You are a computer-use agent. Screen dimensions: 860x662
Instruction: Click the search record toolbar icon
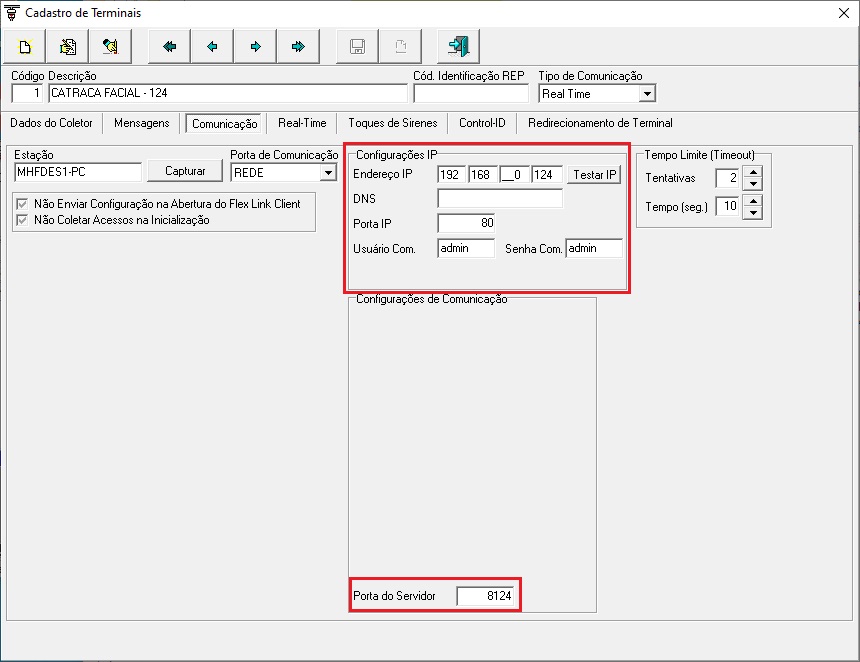(x=111, y=47)
